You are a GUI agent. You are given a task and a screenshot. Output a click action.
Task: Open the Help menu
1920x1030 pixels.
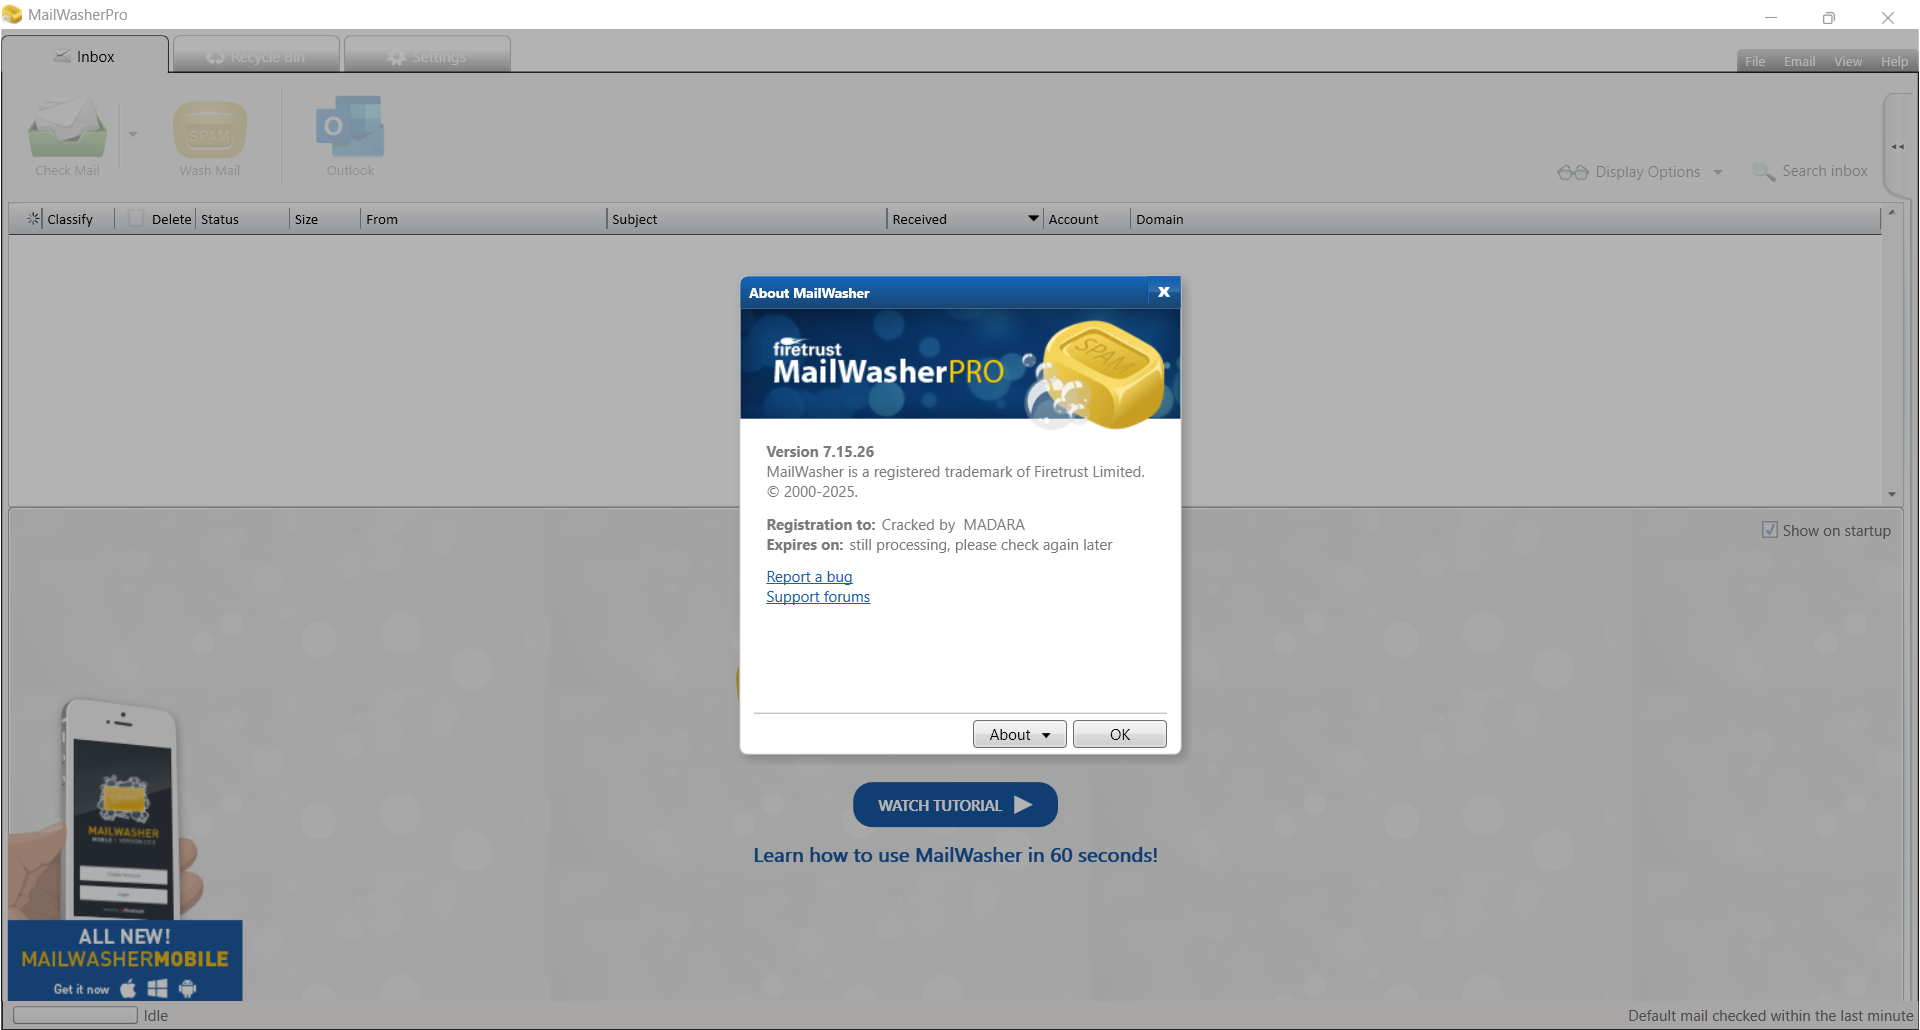click(1894, 62)
